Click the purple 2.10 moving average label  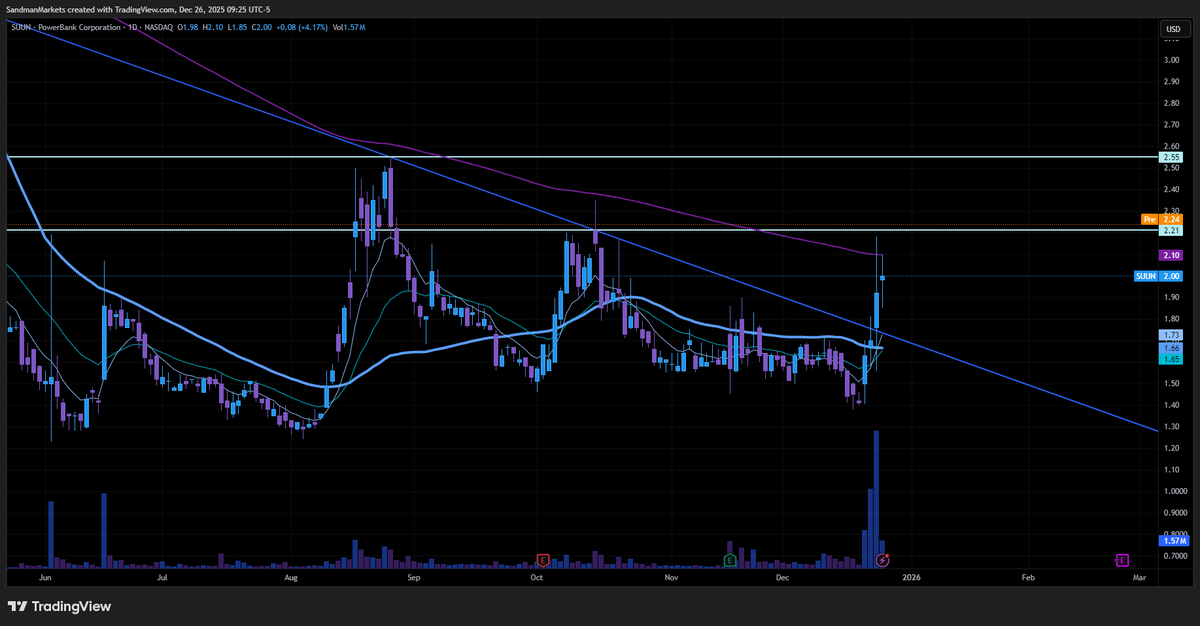point(1171,255)
